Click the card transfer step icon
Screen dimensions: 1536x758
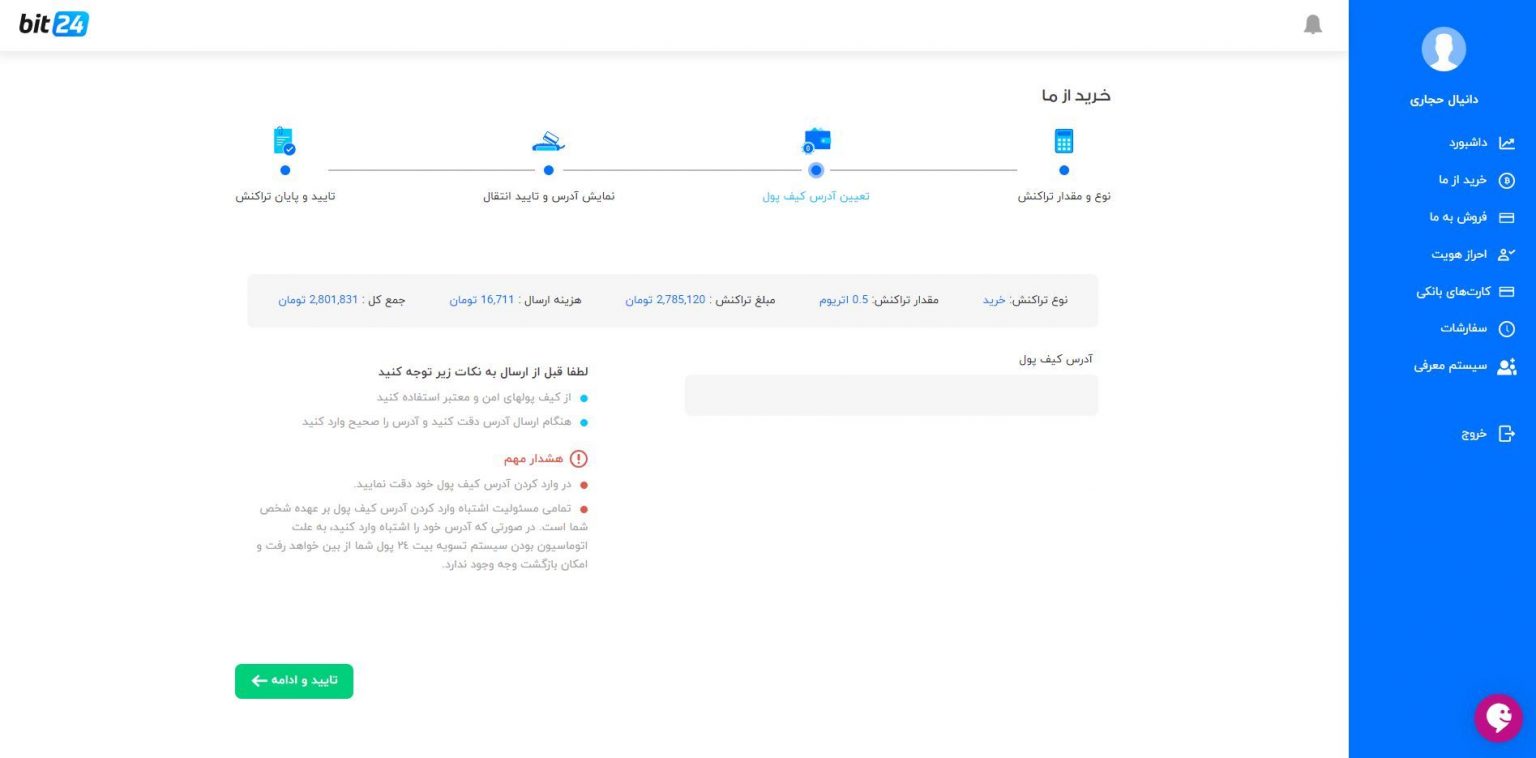(x=548, y=141)
